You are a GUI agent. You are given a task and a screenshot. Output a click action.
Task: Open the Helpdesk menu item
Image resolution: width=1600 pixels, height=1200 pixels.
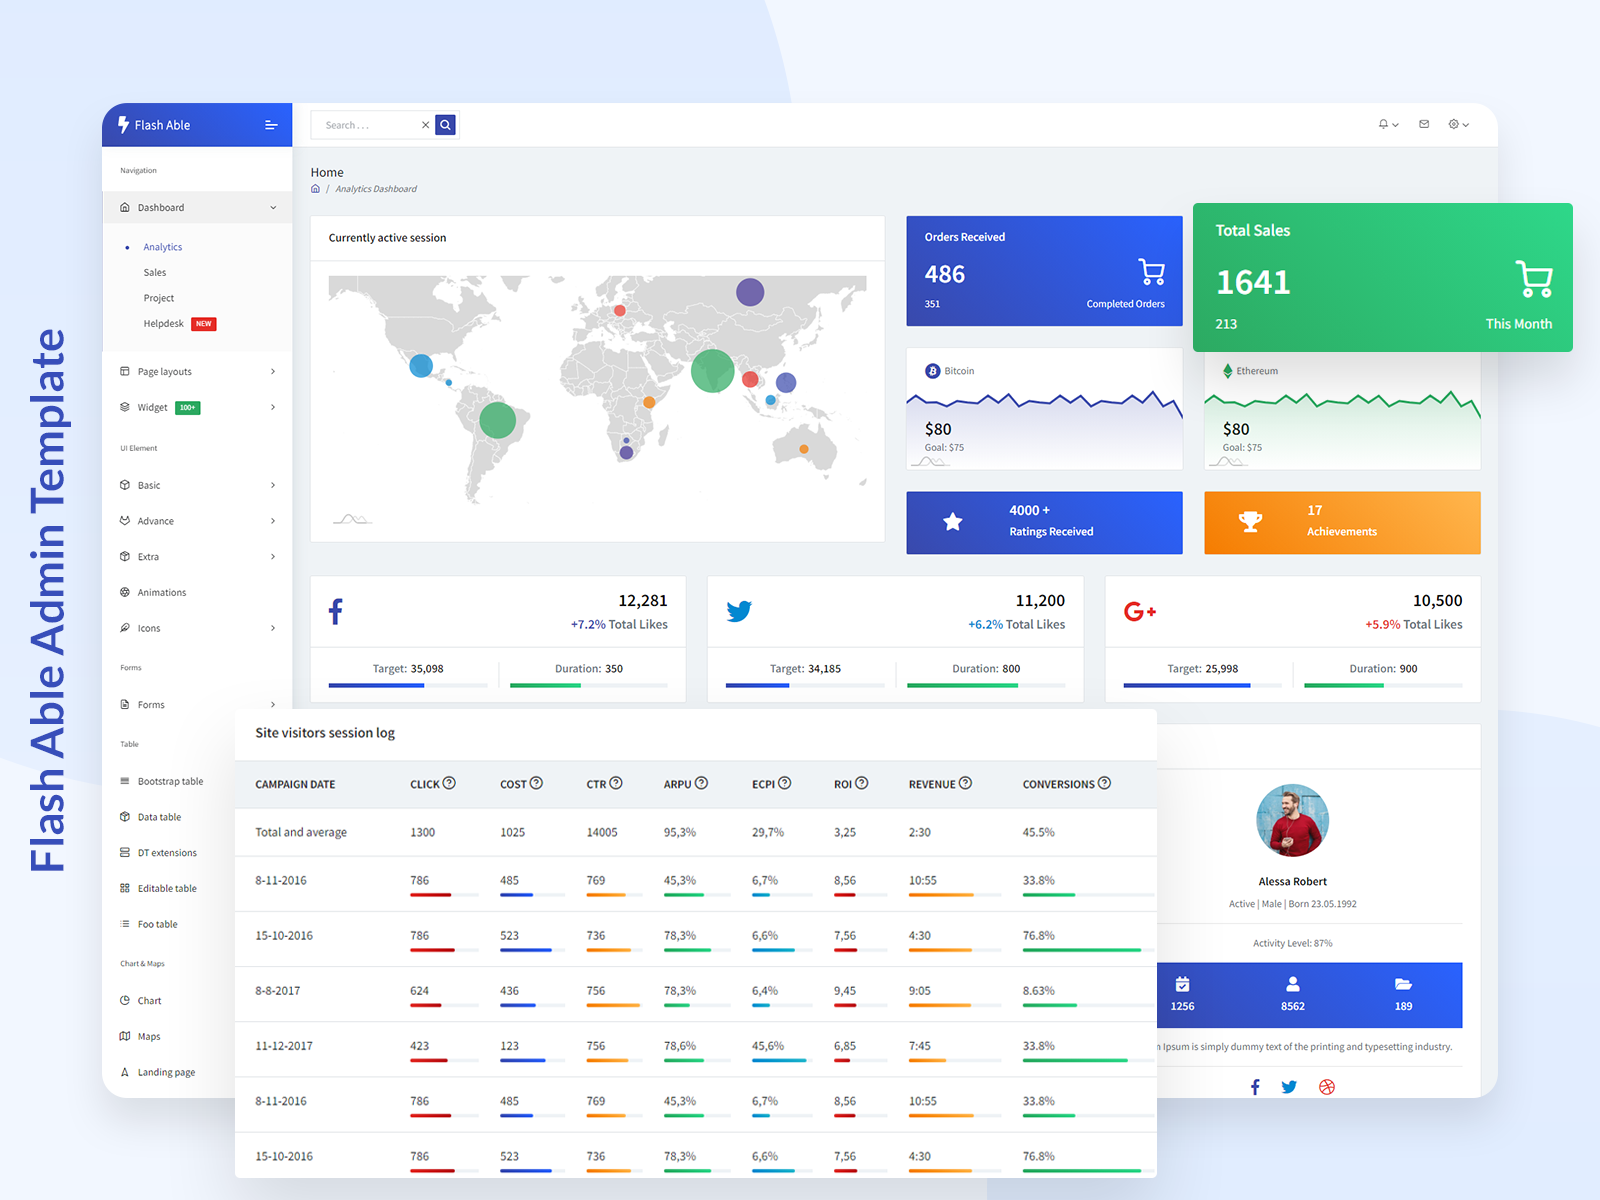click(165, 323)
